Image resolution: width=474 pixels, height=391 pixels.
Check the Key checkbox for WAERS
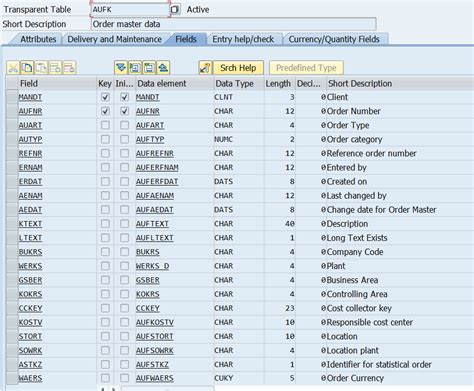click(x=105, y=378)
